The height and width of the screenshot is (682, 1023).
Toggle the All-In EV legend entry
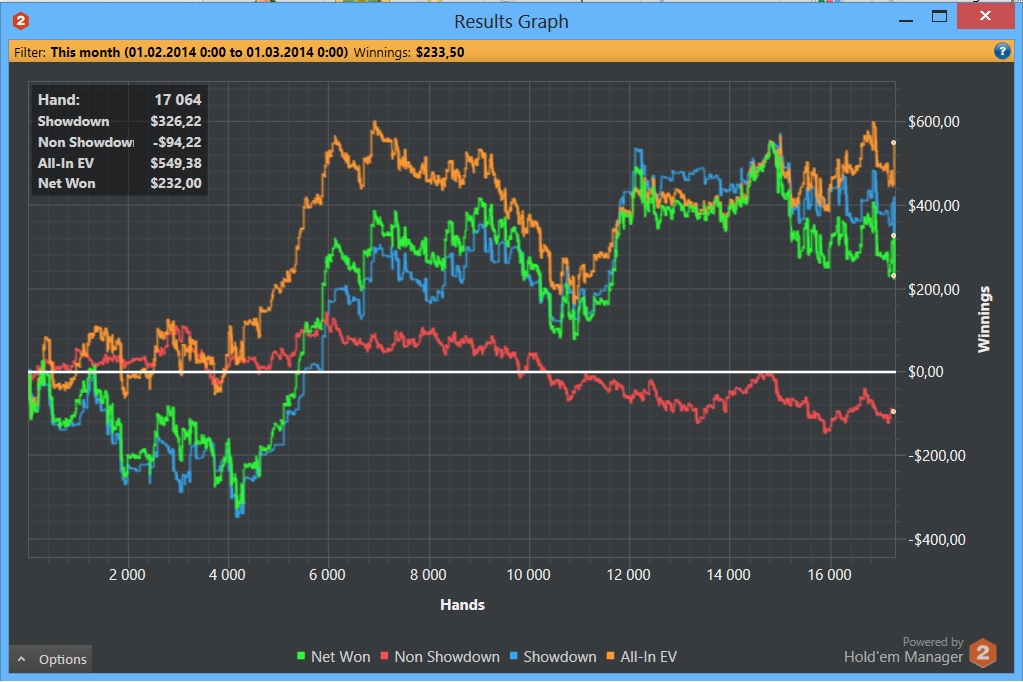641,657
